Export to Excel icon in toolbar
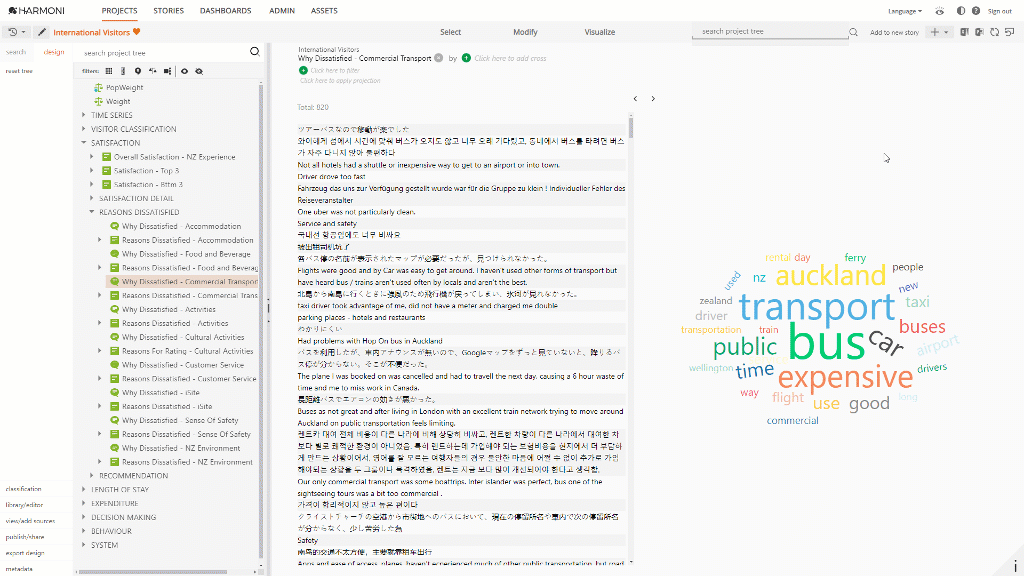The height and width of the screenshot is (576, 1024). 965,32
